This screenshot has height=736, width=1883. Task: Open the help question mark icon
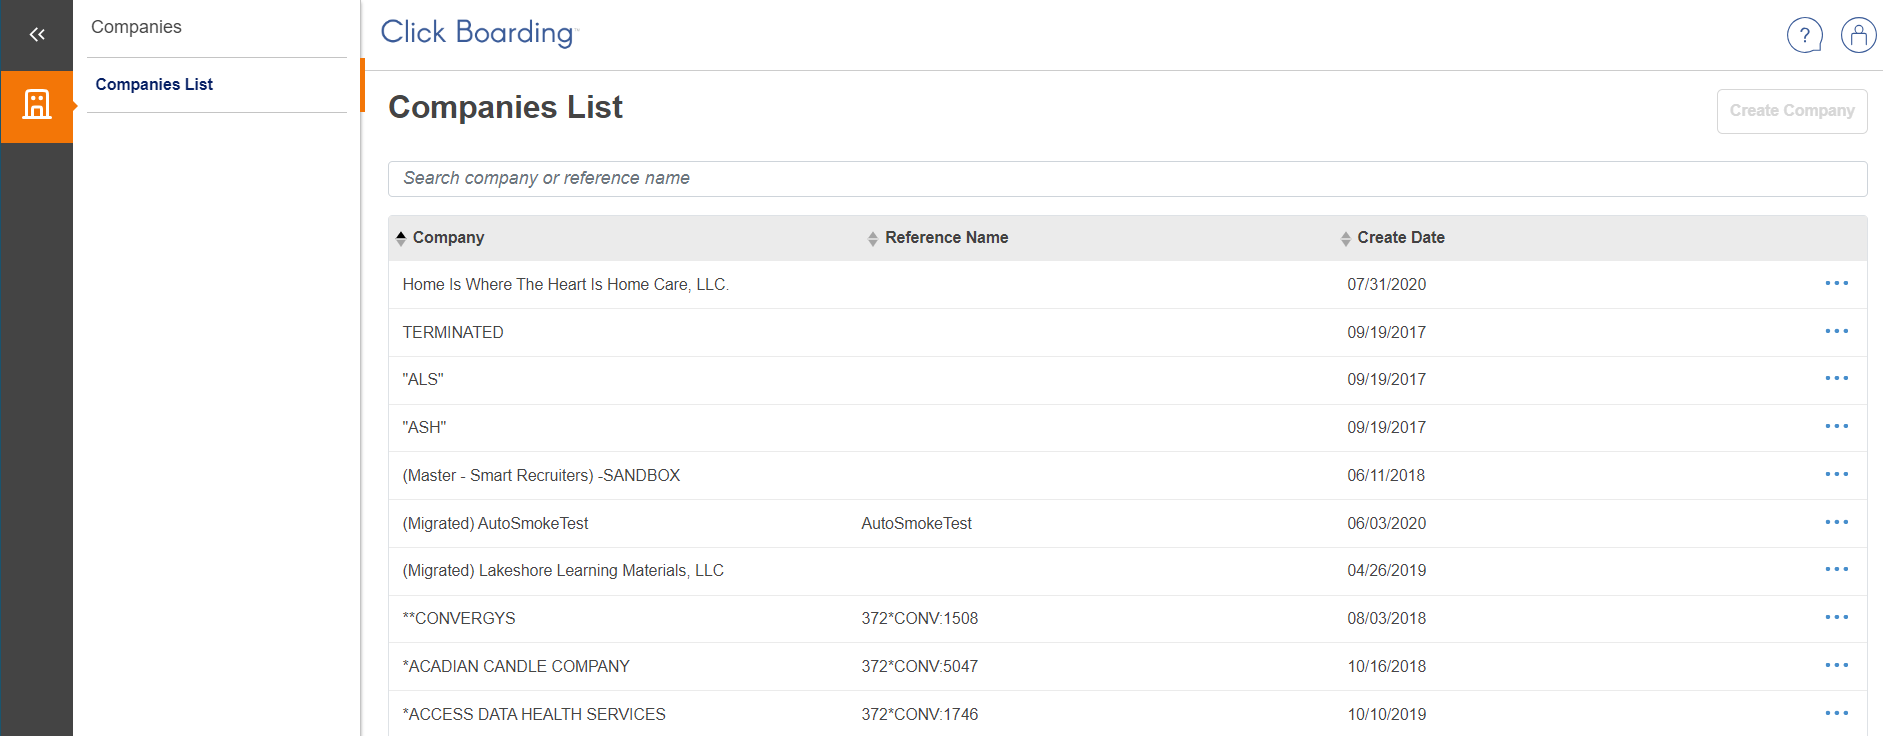1804,36
